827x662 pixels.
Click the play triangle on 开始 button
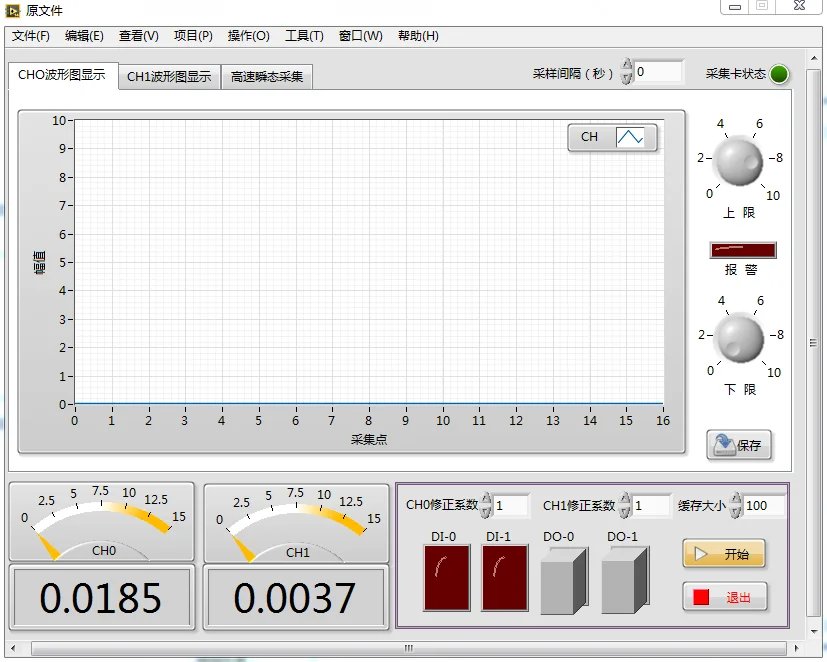coord(701,554)
